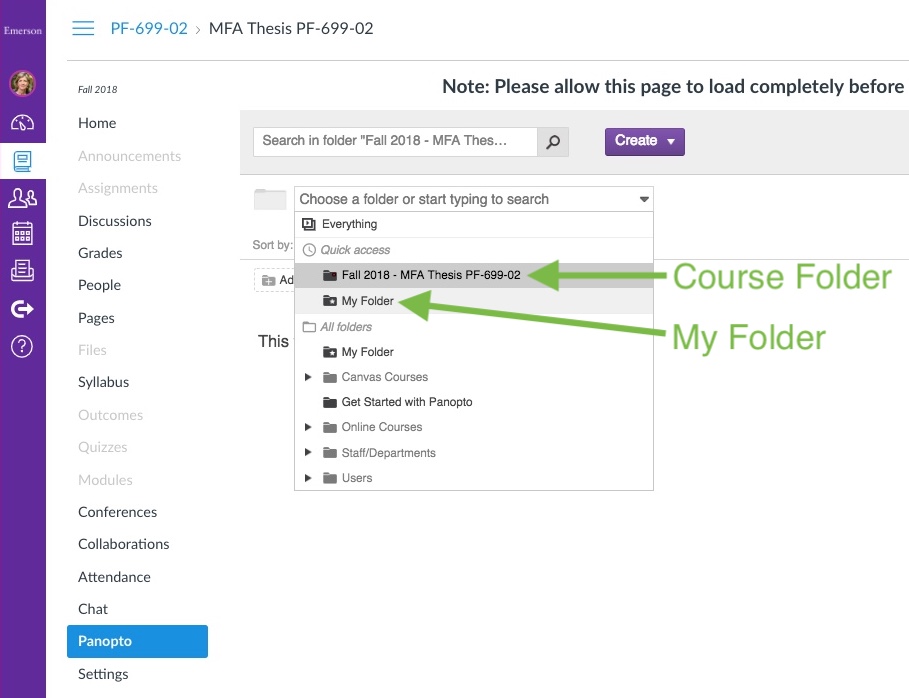This screenshot has width=909, height=698.
Task: Expand the Staff/Departments folder triangle
Action: [308, 452]
